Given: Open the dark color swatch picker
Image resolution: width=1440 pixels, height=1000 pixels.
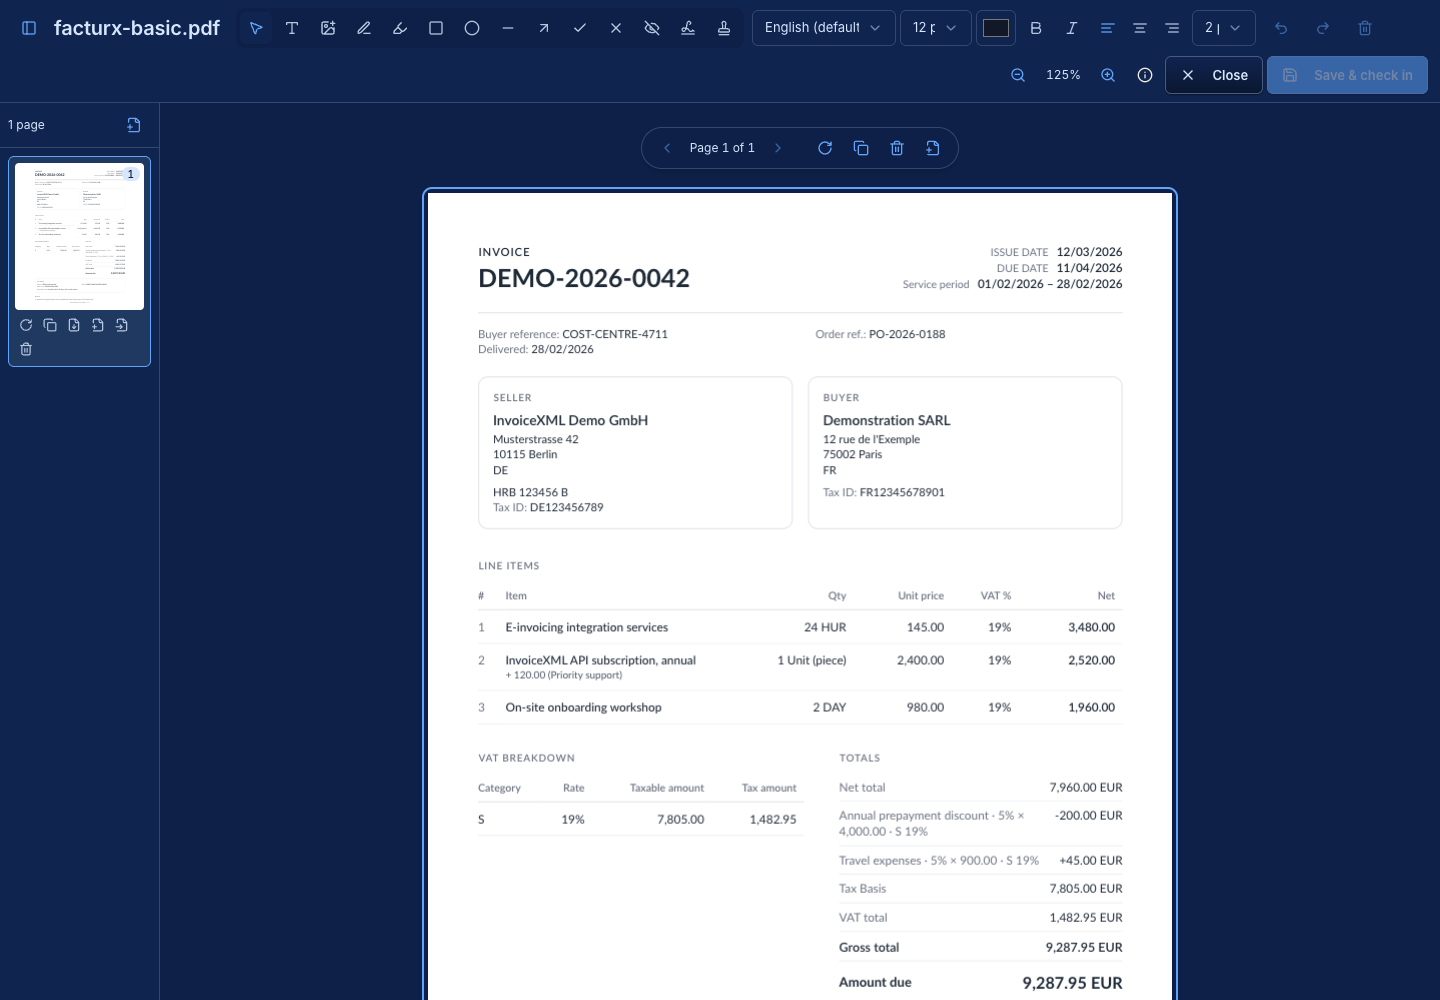Looking at the screenshot, I should click(x=996, y=28).
